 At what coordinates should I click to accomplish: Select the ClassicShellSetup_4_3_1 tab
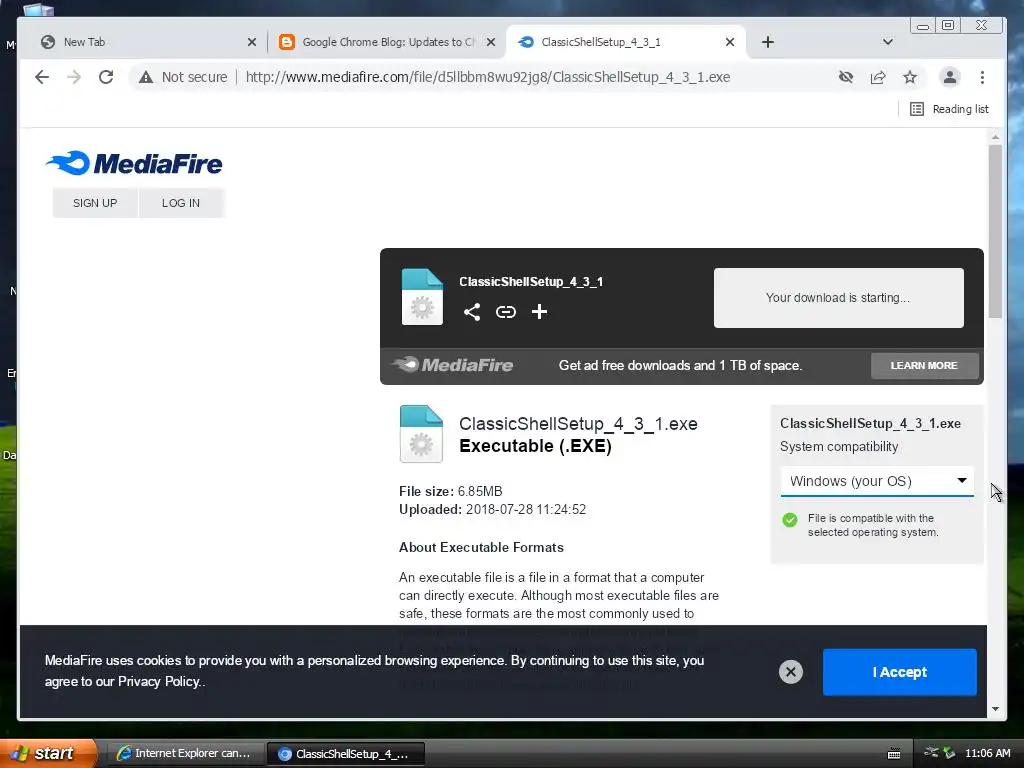click(x=626, y=42)
